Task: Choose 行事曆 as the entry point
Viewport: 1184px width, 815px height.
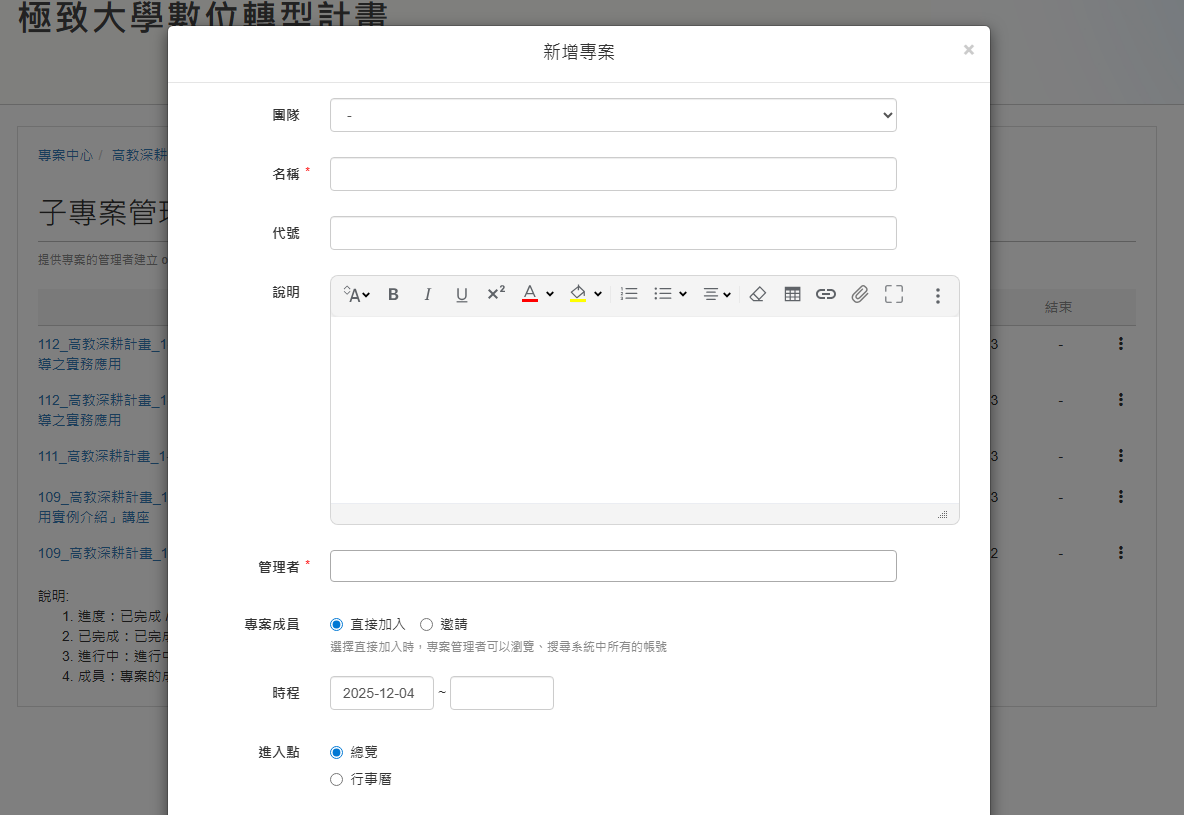Action: click(336, 779)
